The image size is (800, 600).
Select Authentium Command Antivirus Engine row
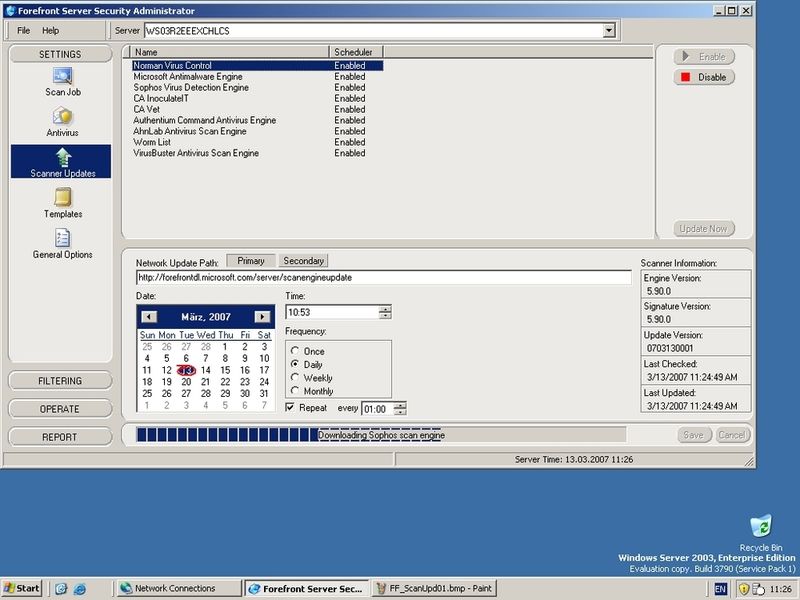tap(258, 120)
